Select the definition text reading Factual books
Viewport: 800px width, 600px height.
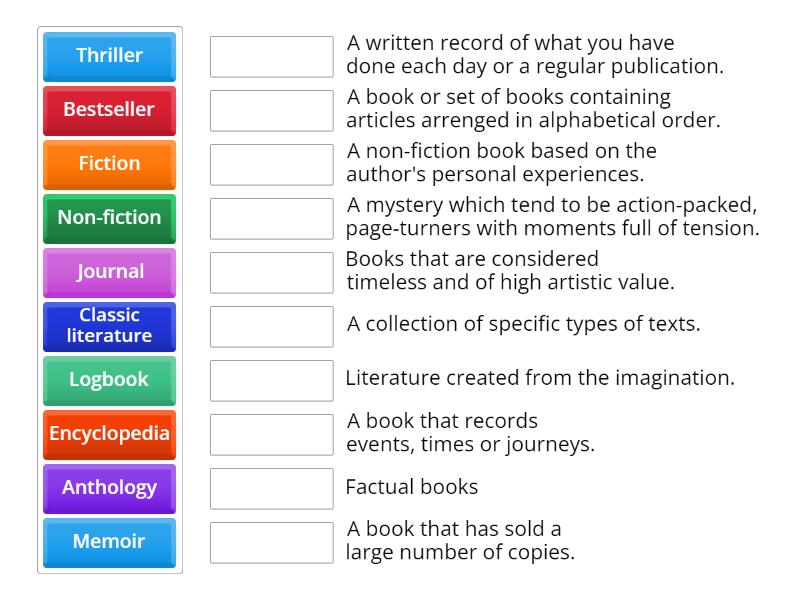[x=412, y=487]
